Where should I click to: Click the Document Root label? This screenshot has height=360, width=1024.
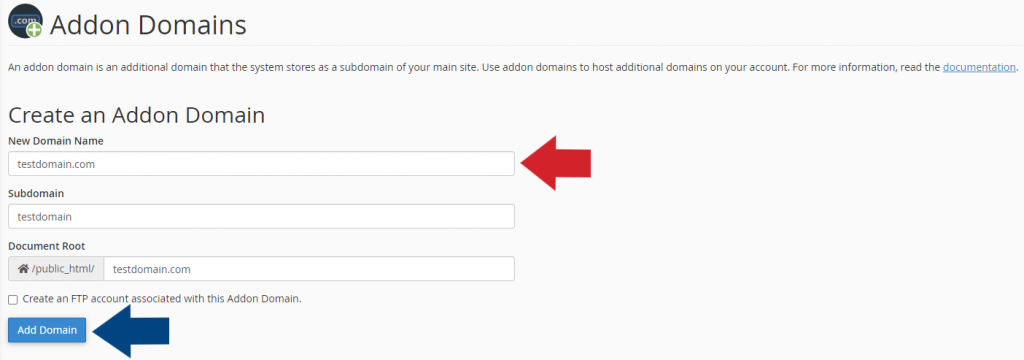click(46, 246)
